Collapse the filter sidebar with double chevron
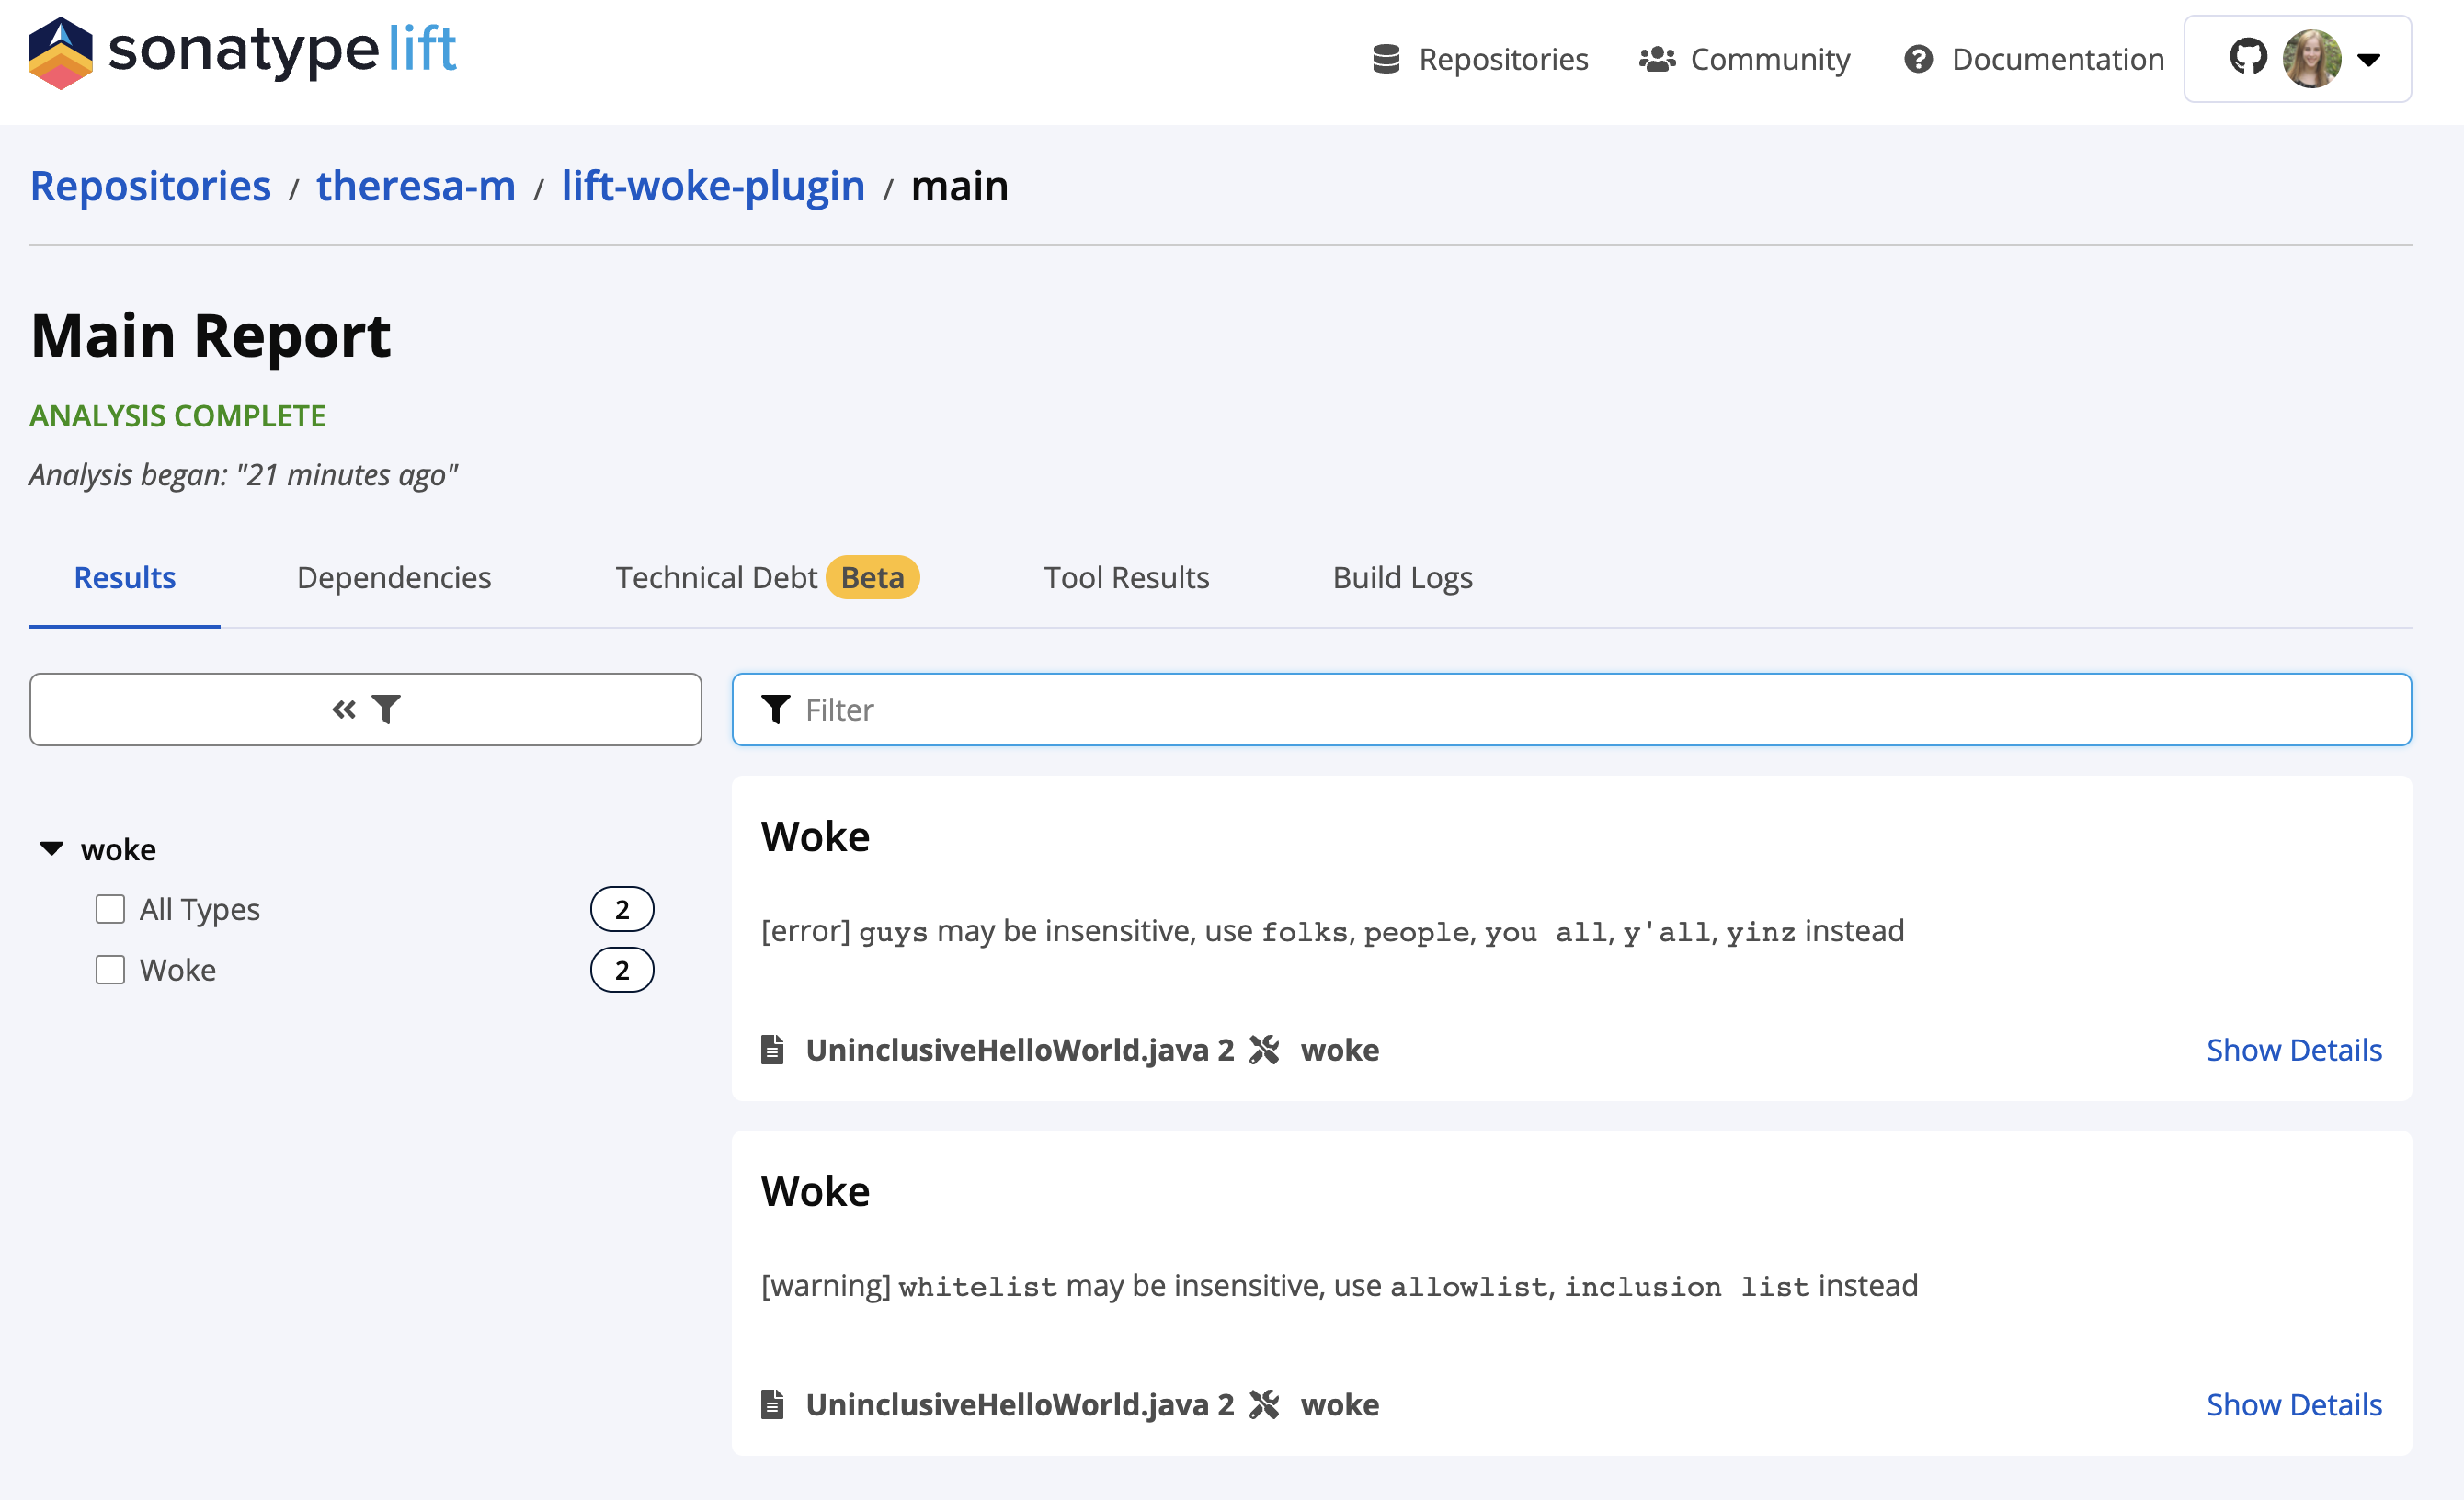Screen dimensions: 2464x1500 click(x=344, y=709)
